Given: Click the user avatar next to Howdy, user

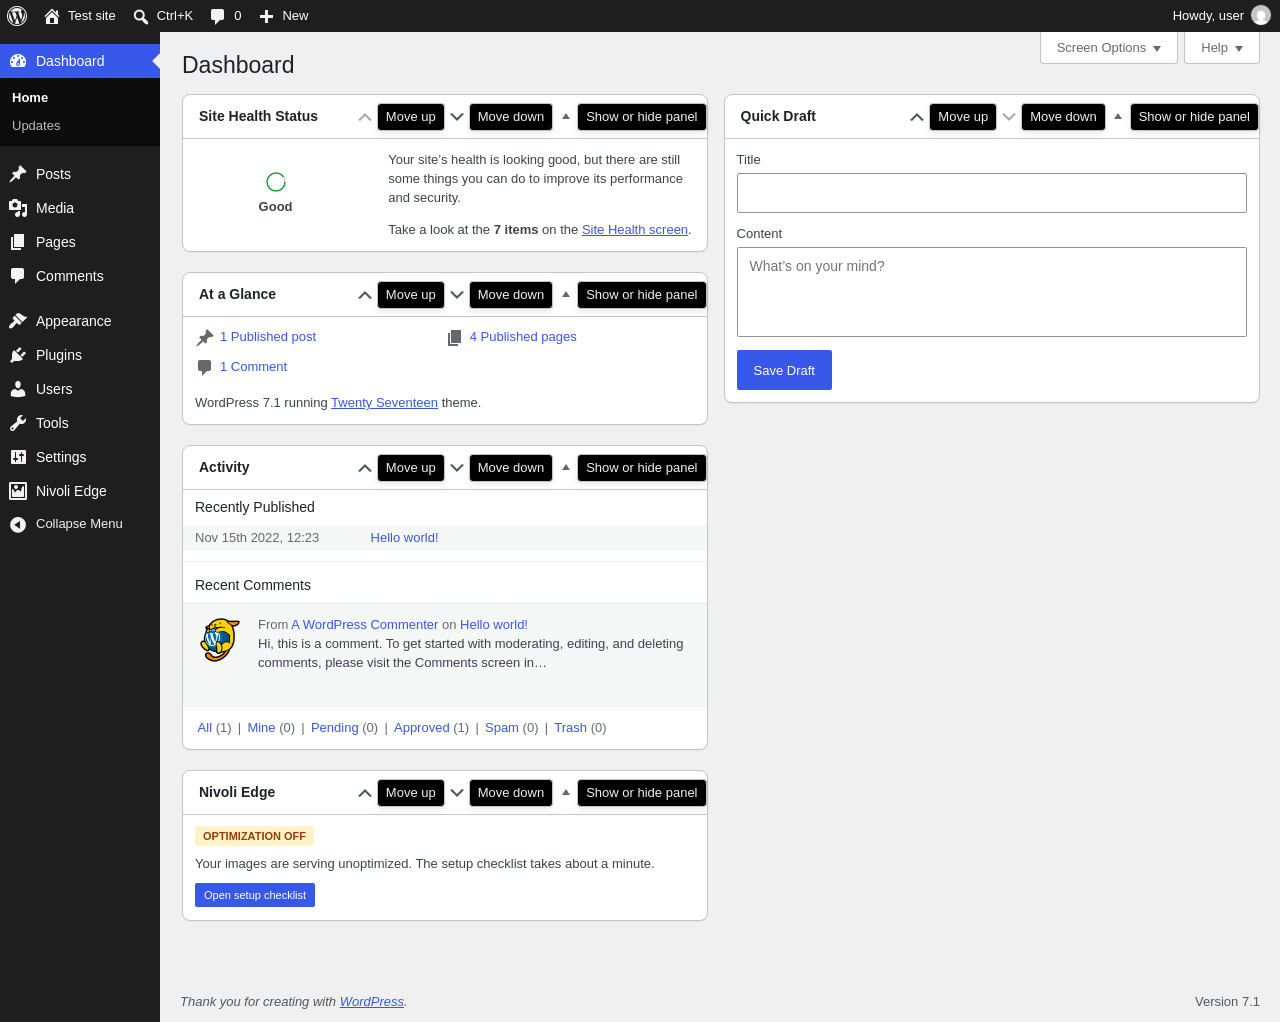Looking at the screenshot, I should point(1261,16).
